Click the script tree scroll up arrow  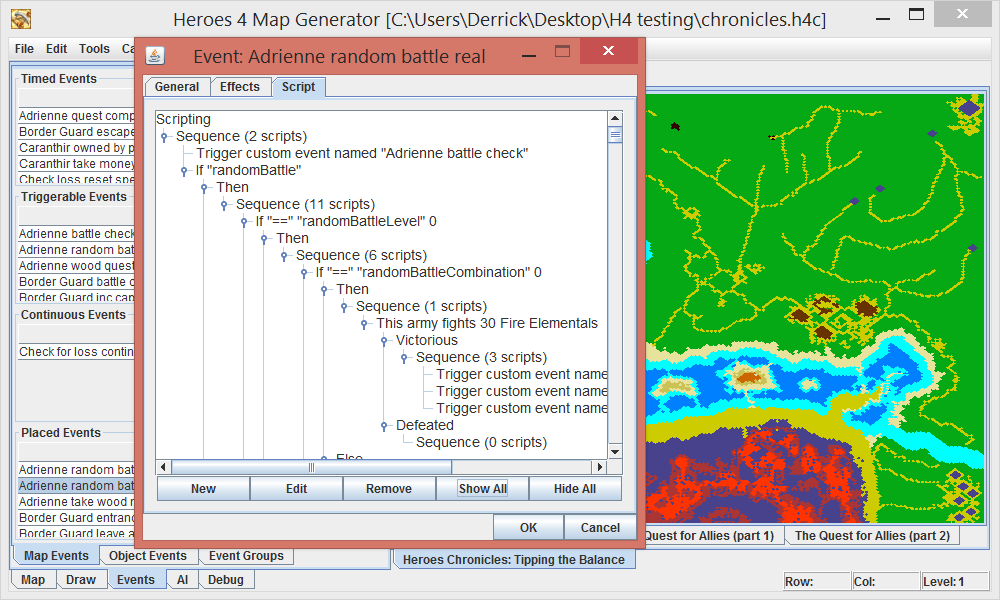pos(615,118)
